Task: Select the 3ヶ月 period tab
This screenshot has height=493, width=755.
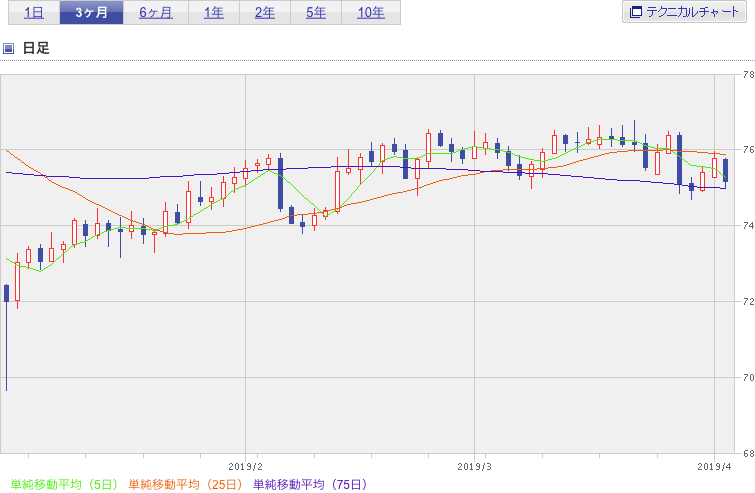Action: 91,13
